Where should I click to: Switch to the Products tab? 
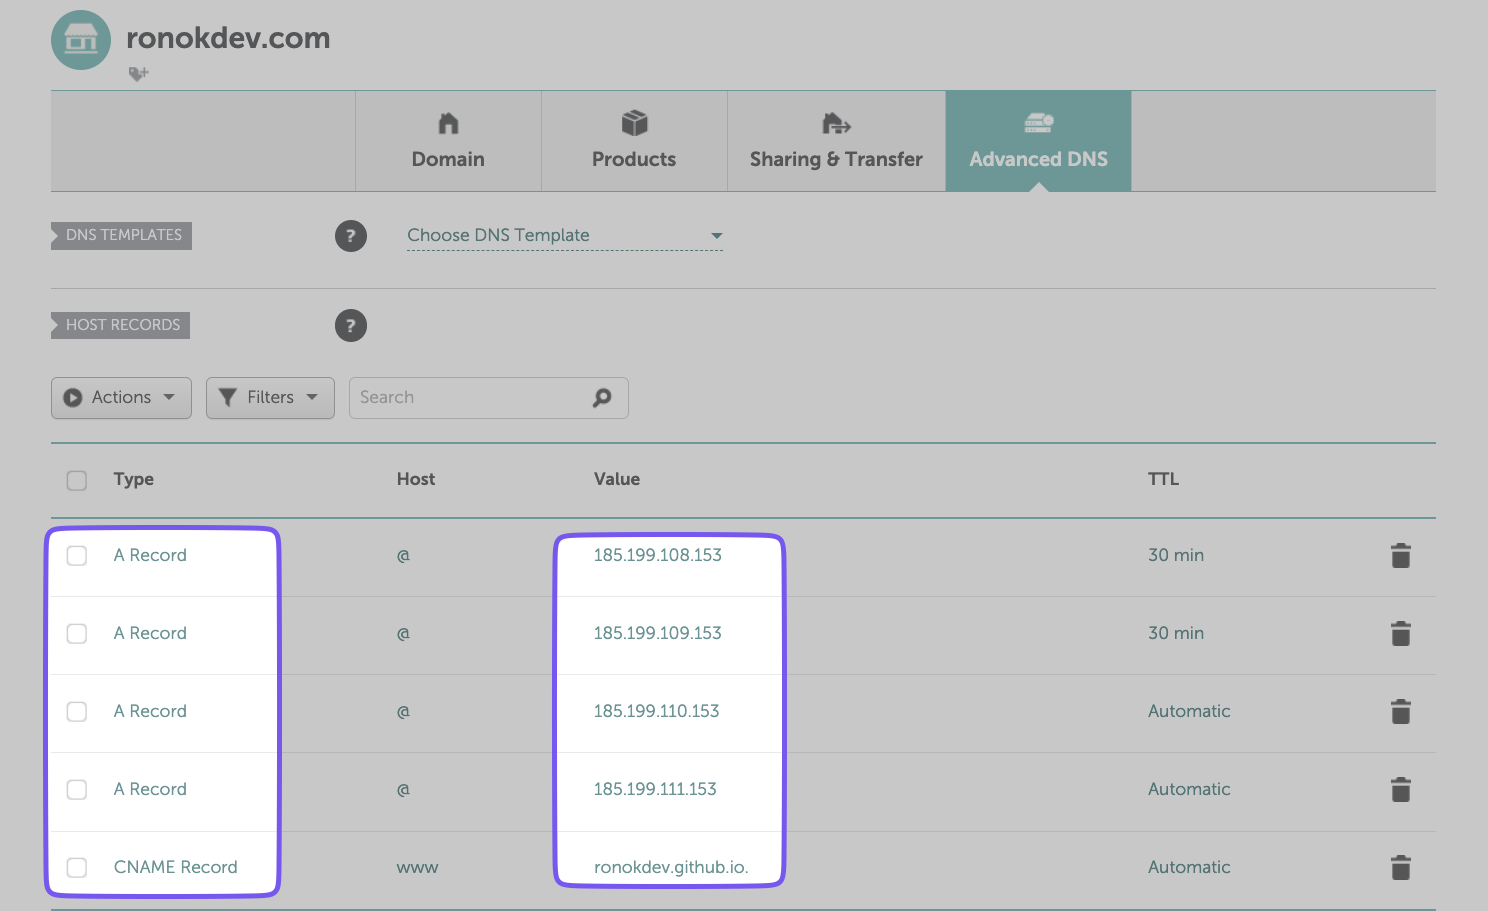tap(634, 141)
